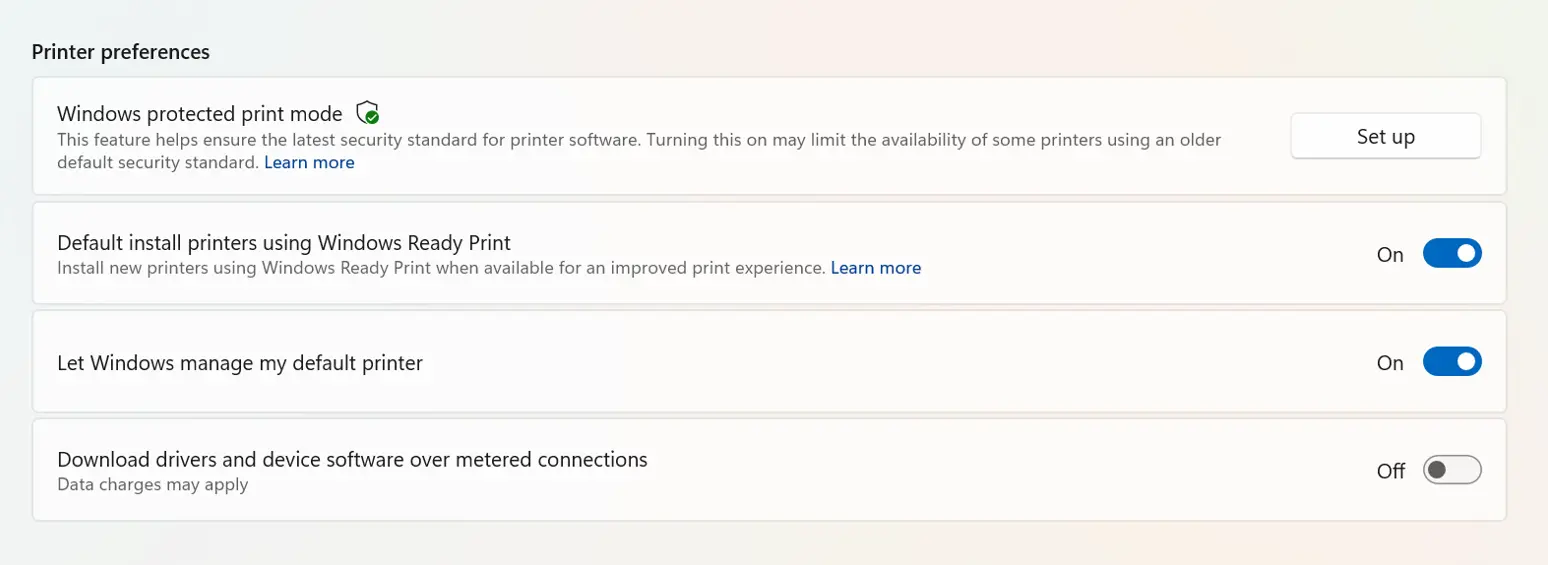Click the Data charges may apply note
The image size is (1548, 565).
point(152,485)
